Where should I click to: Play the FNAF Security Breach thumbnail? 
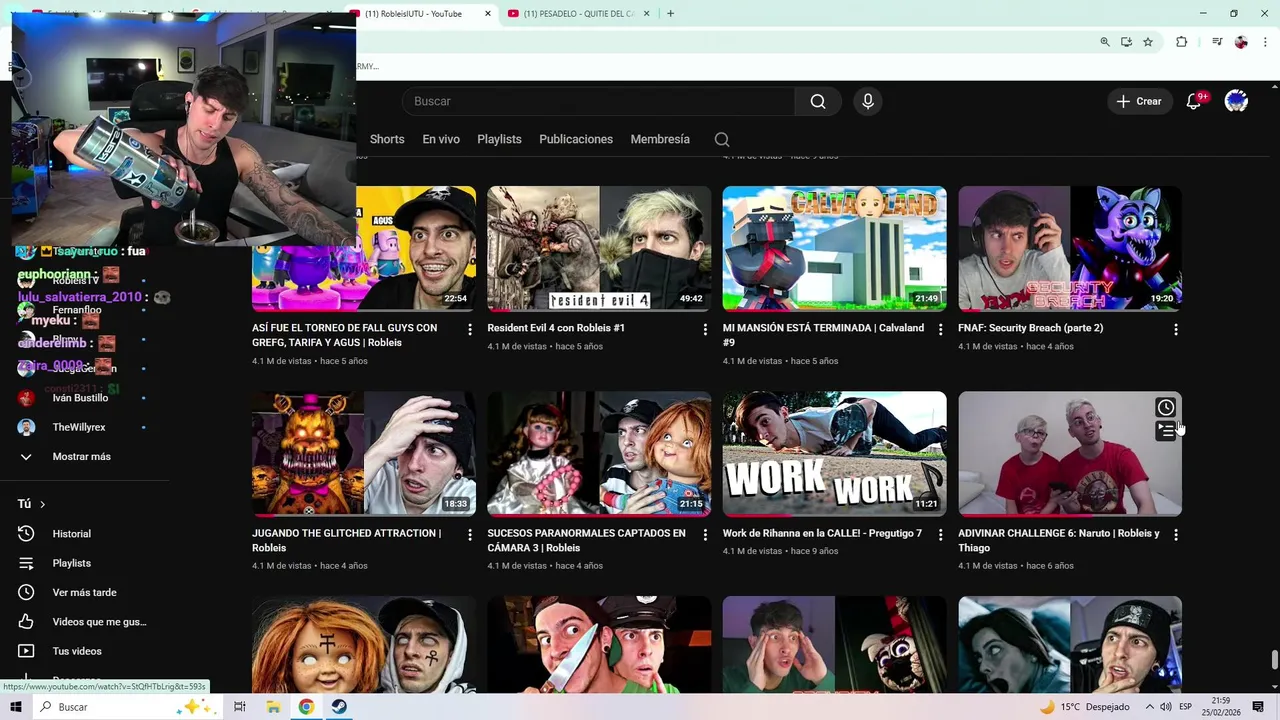click(x=1070, y=249)
